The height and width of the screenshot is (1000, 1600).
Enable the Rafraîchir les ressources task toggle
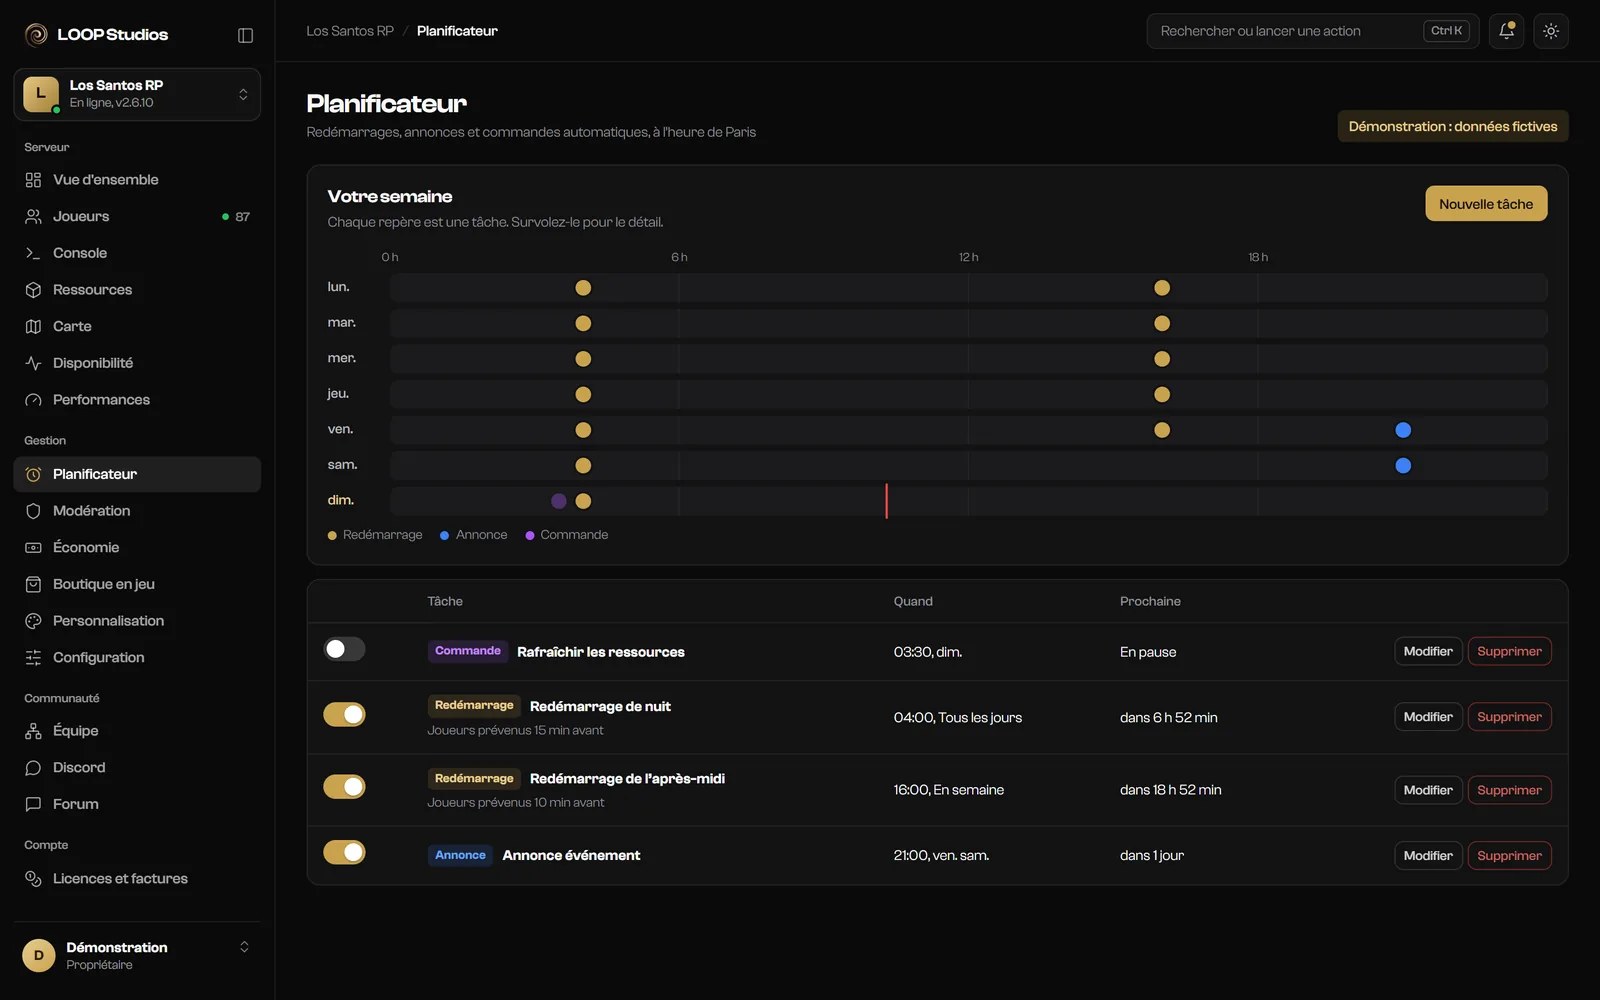344,650
